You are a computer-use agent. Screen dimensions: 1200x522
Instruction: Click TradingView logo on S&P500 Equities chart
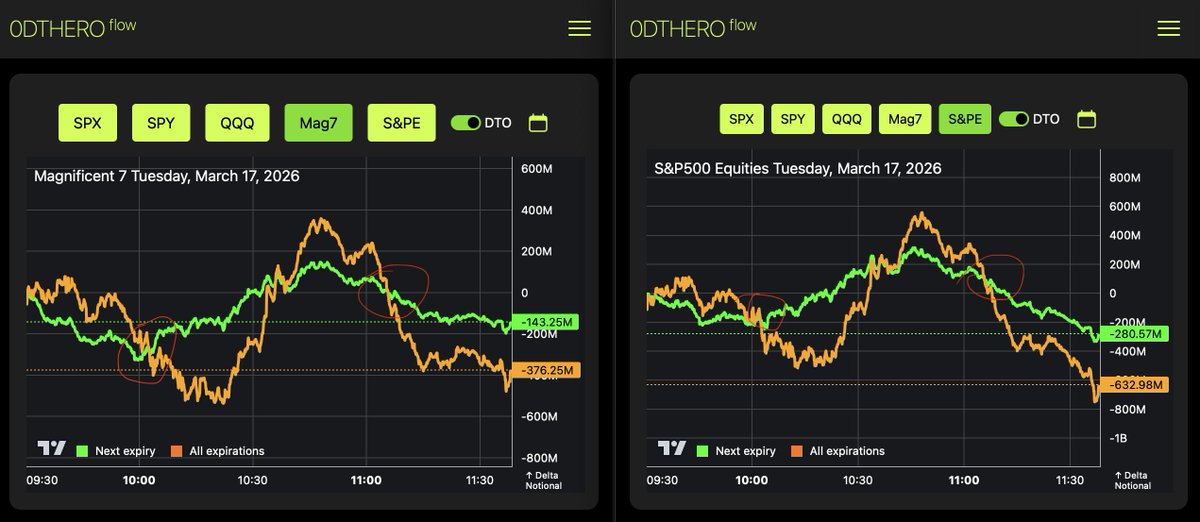coord(672,449)
